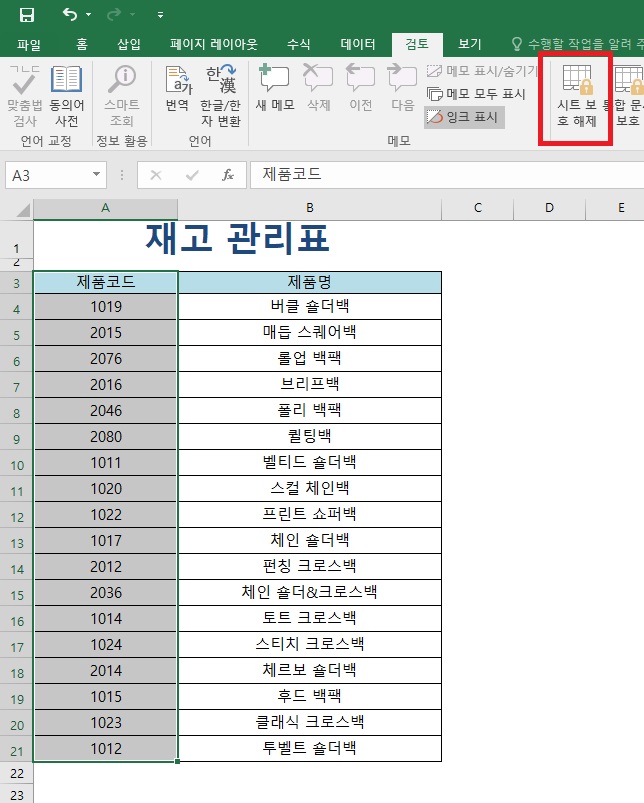Switch to the 홈 ribbon tab

click(82, 44)
